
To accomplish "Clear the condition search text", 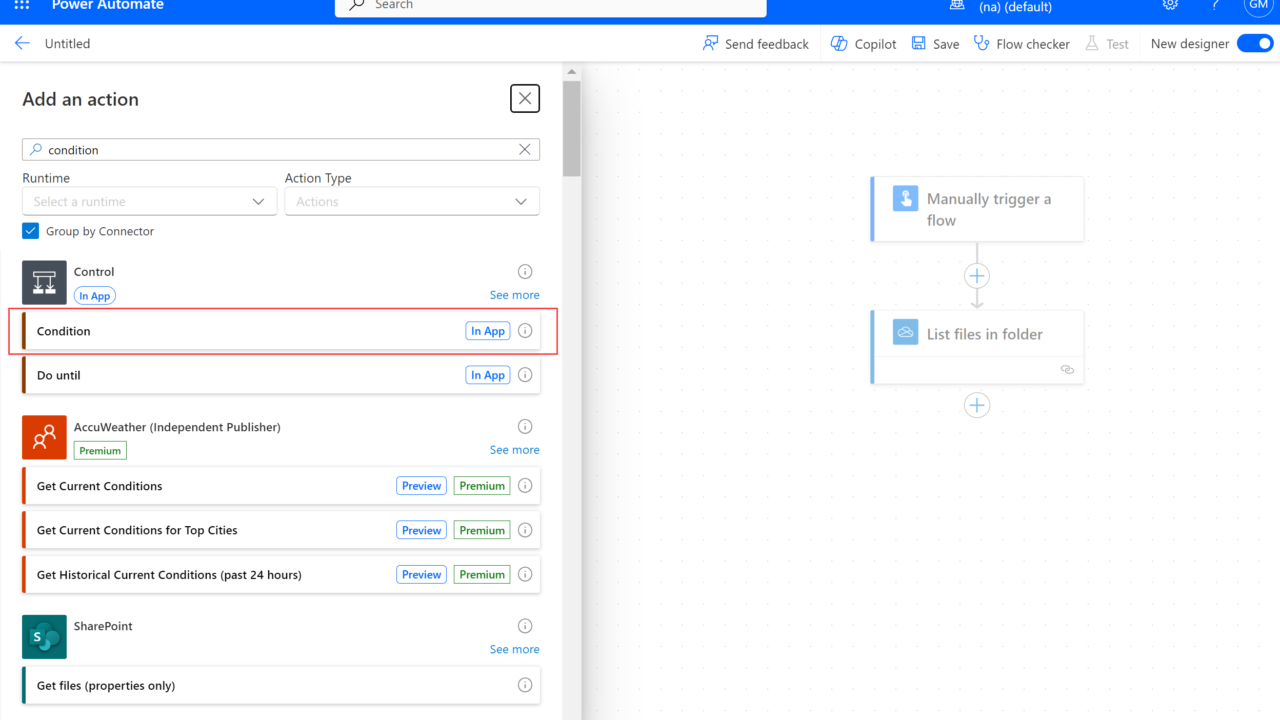I will tap(524, 149).
